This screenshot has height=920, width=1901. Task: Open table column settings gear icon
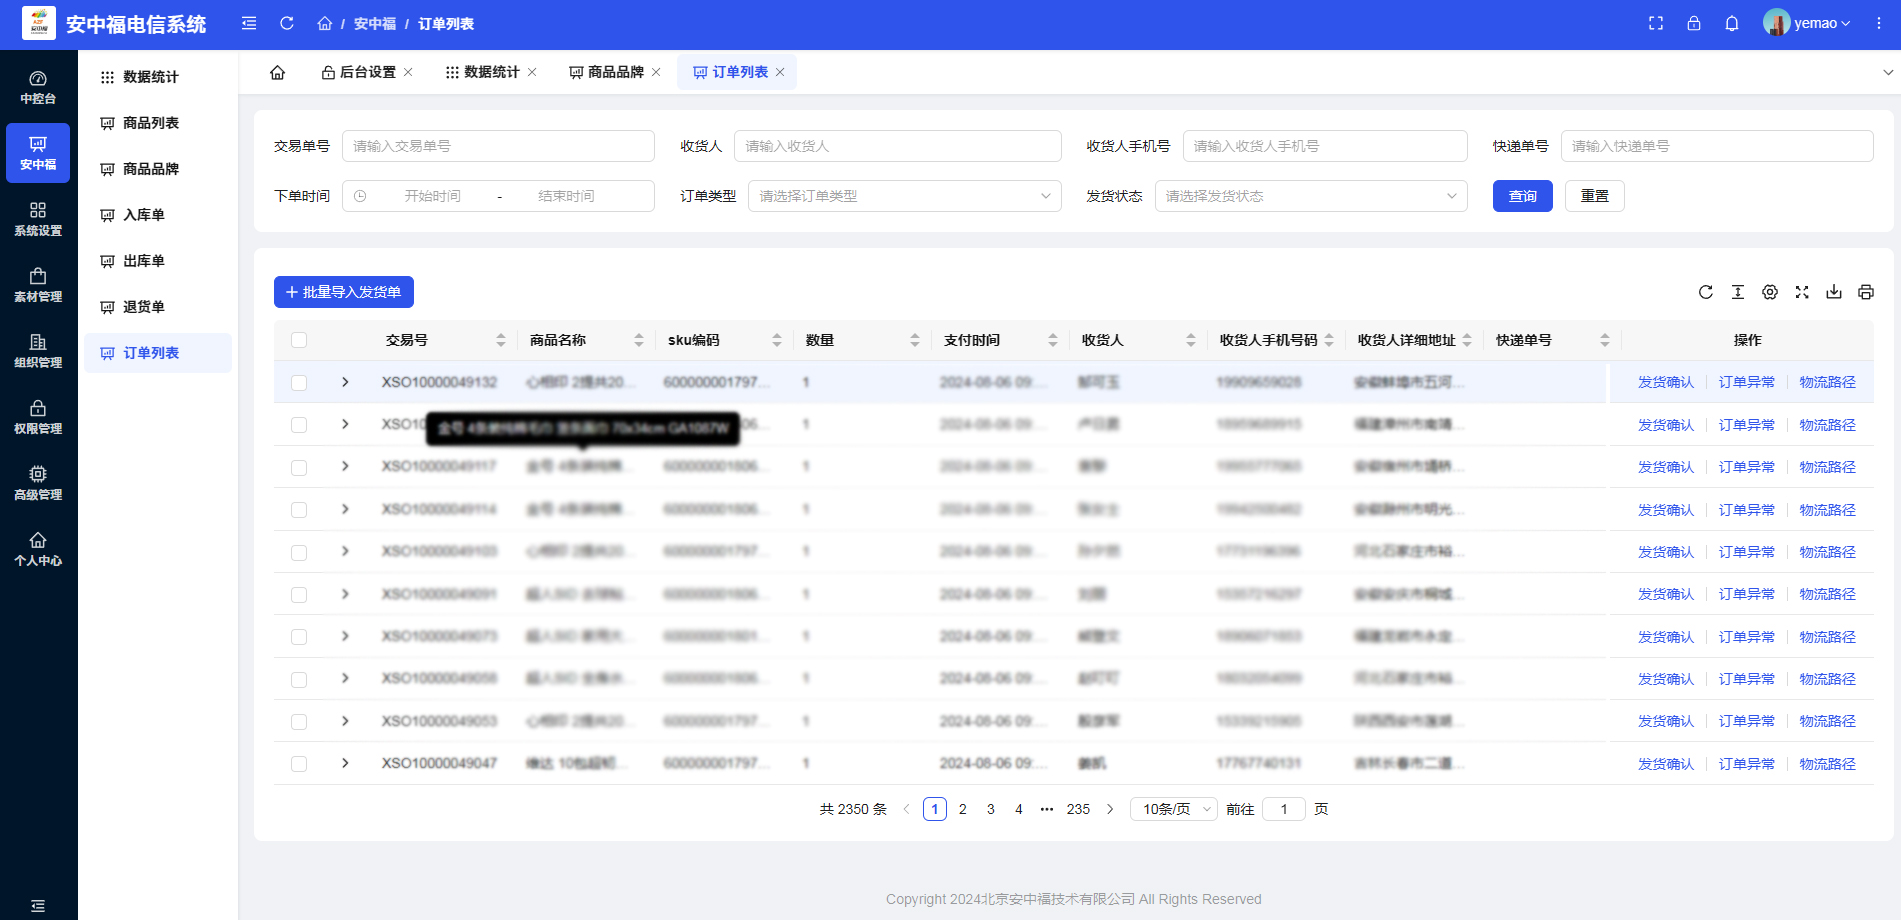pyautogui.click(x=1770, y=292)
